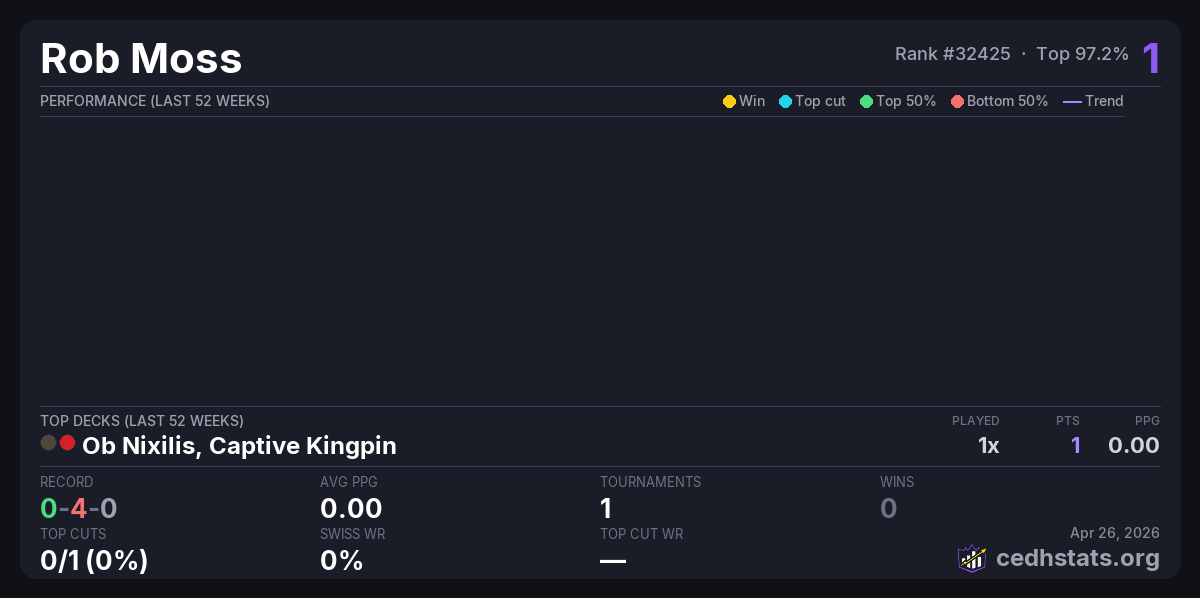1200x598 pixels.
Task: Select the Rob Moss player name
Action: tap(141, 59)
